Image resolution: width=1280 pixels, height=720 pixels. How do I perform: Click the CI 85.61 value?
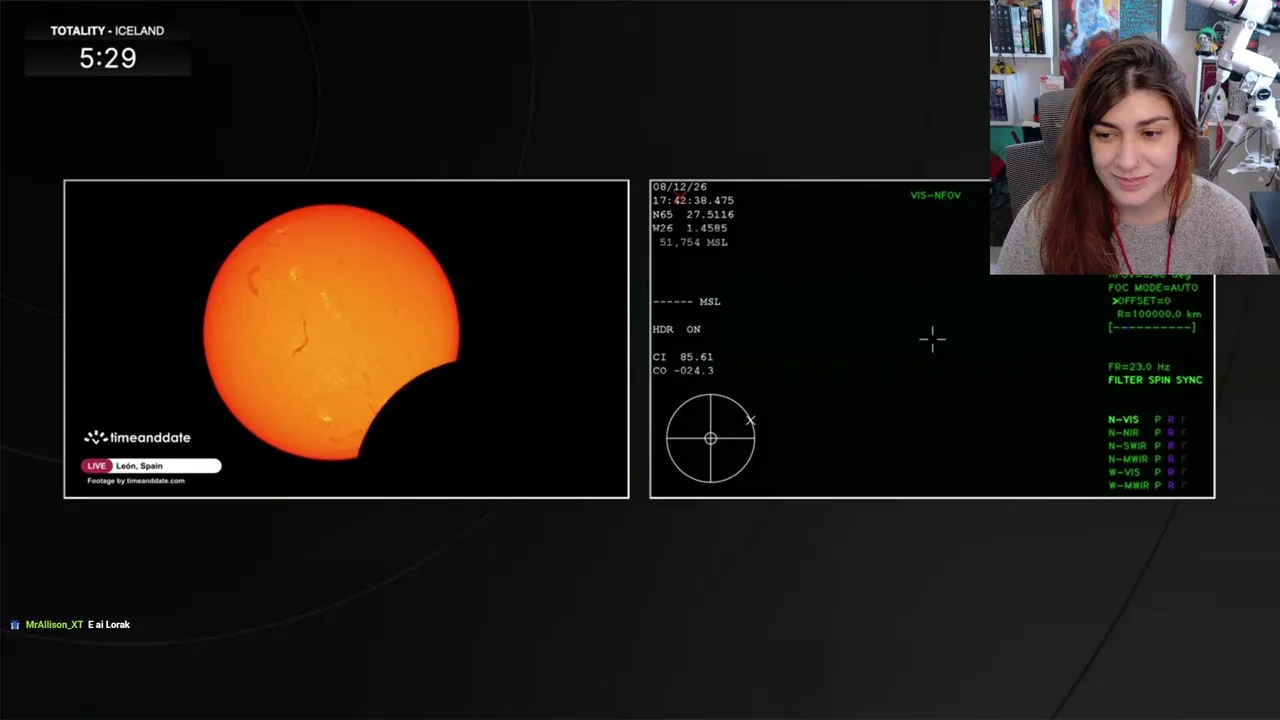coord(683,357)
